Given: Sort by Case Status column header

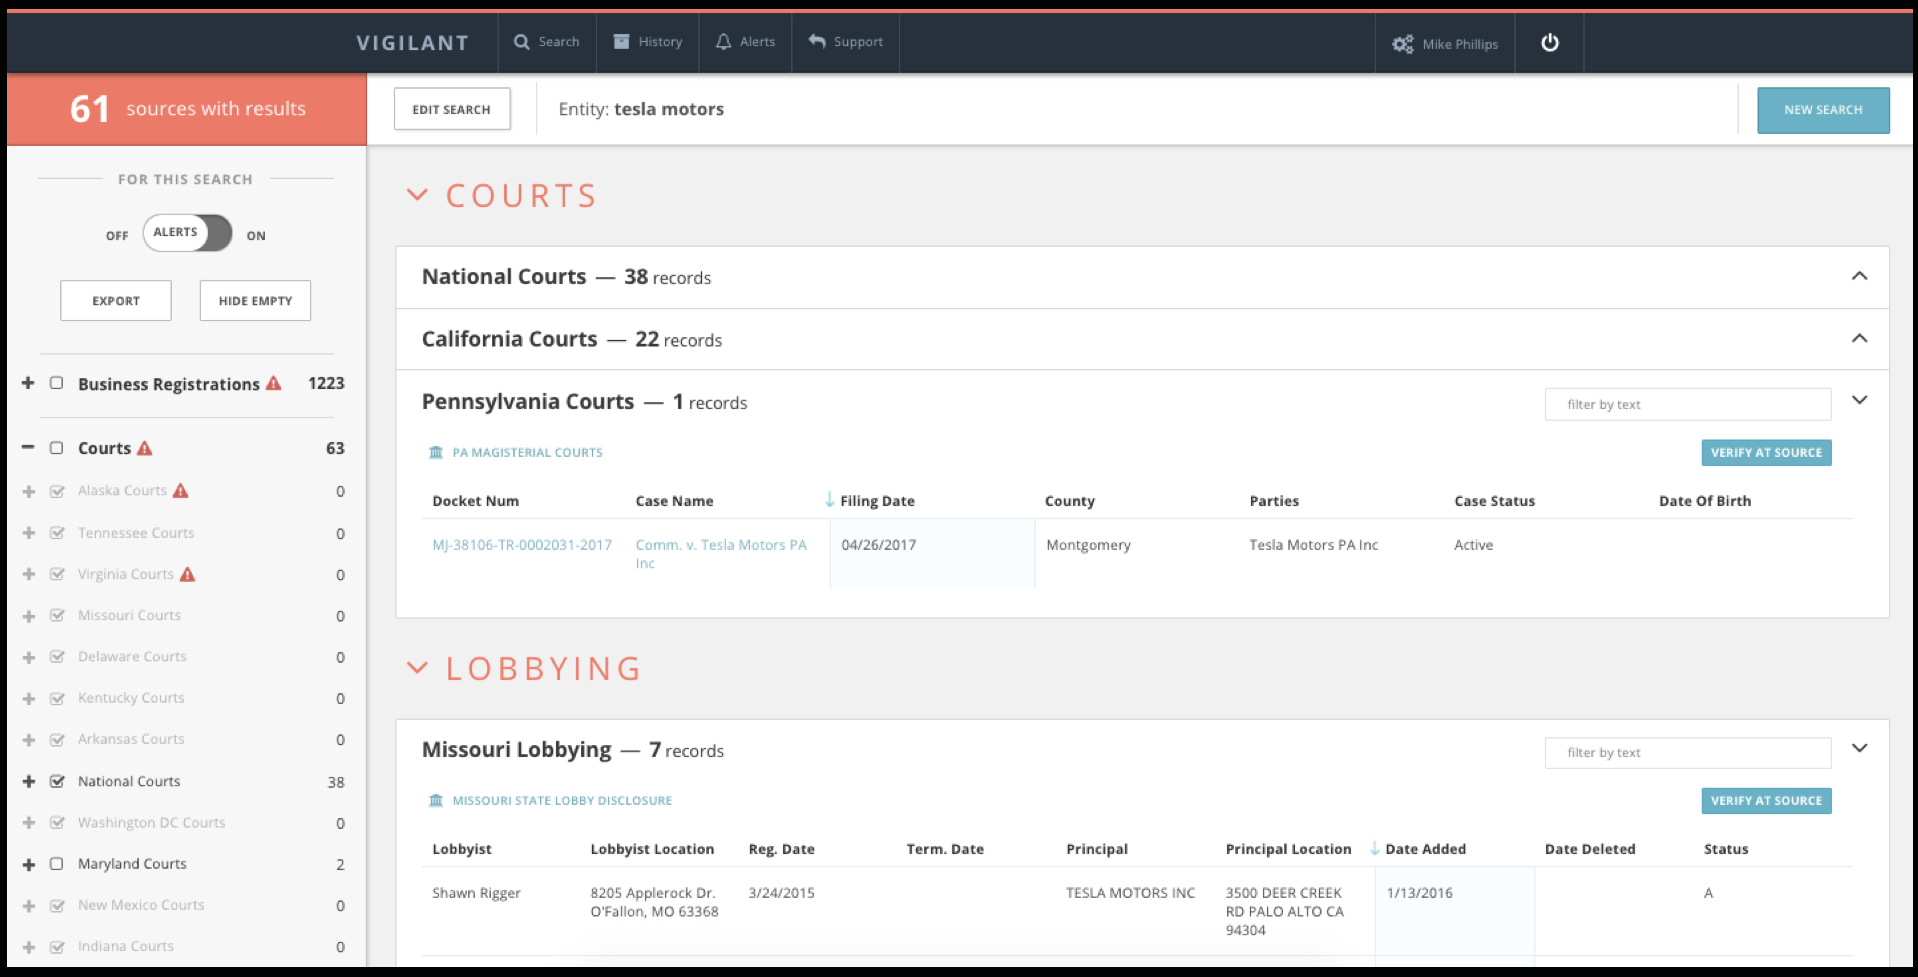Looking at the screenshot, I should point(1494,501).
